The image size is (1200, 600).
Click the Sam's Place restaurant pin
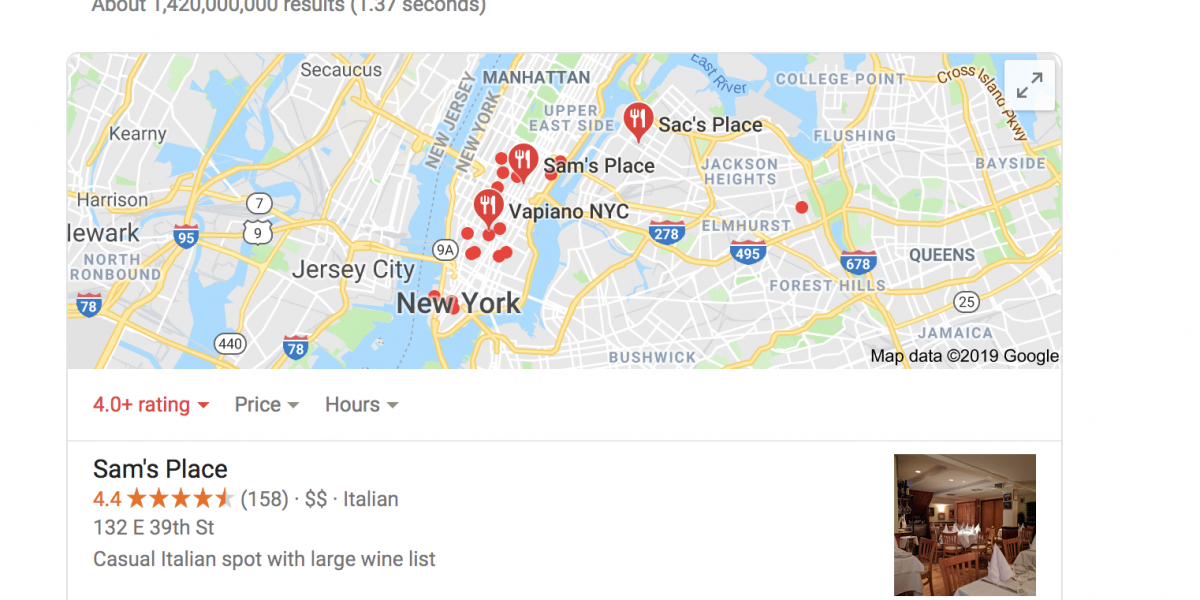tap(523, 162)
